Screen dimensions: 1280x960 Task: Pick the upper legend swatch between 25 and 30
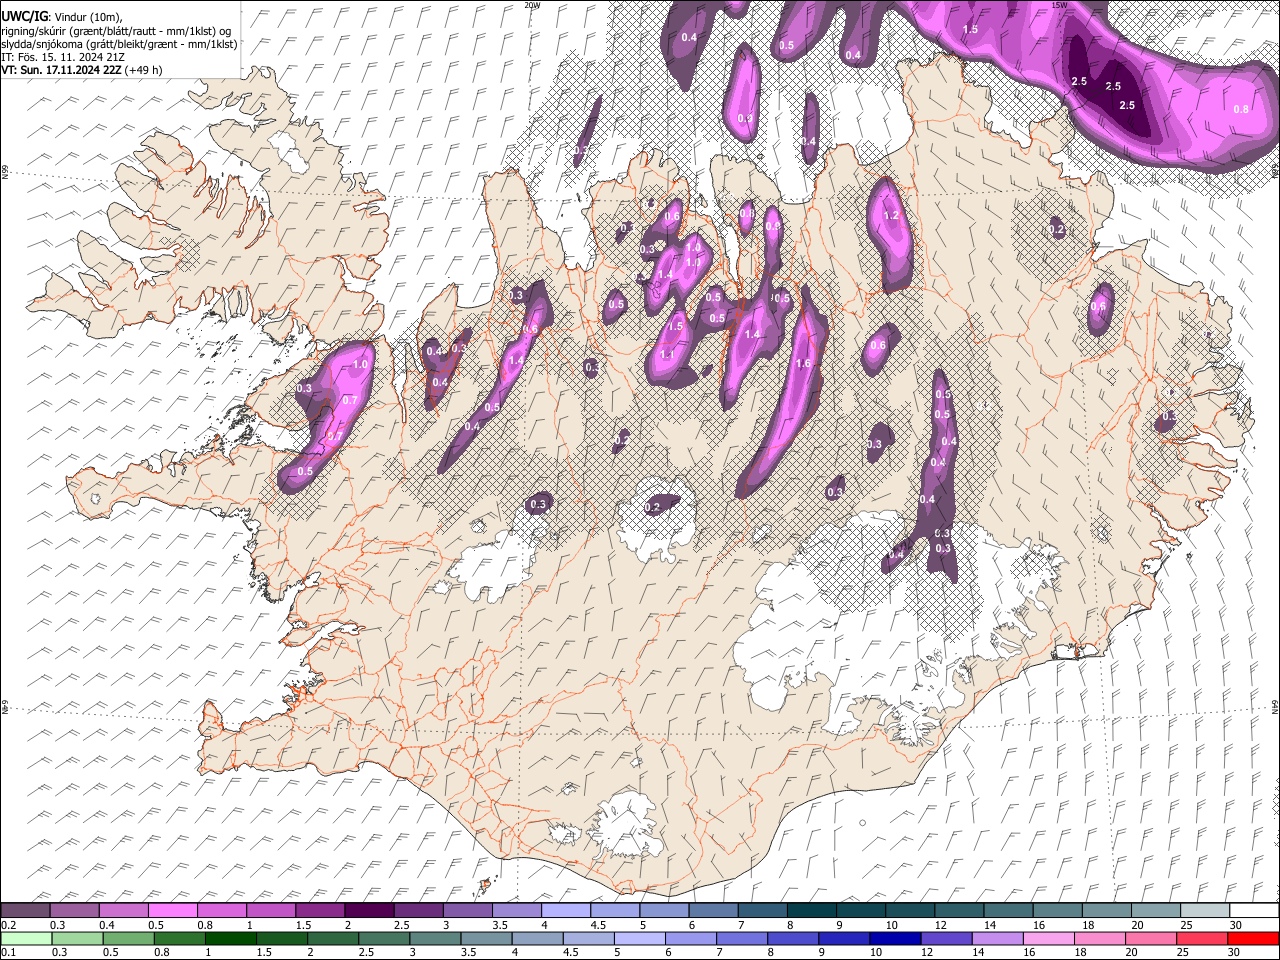(x=1205, y=911)
